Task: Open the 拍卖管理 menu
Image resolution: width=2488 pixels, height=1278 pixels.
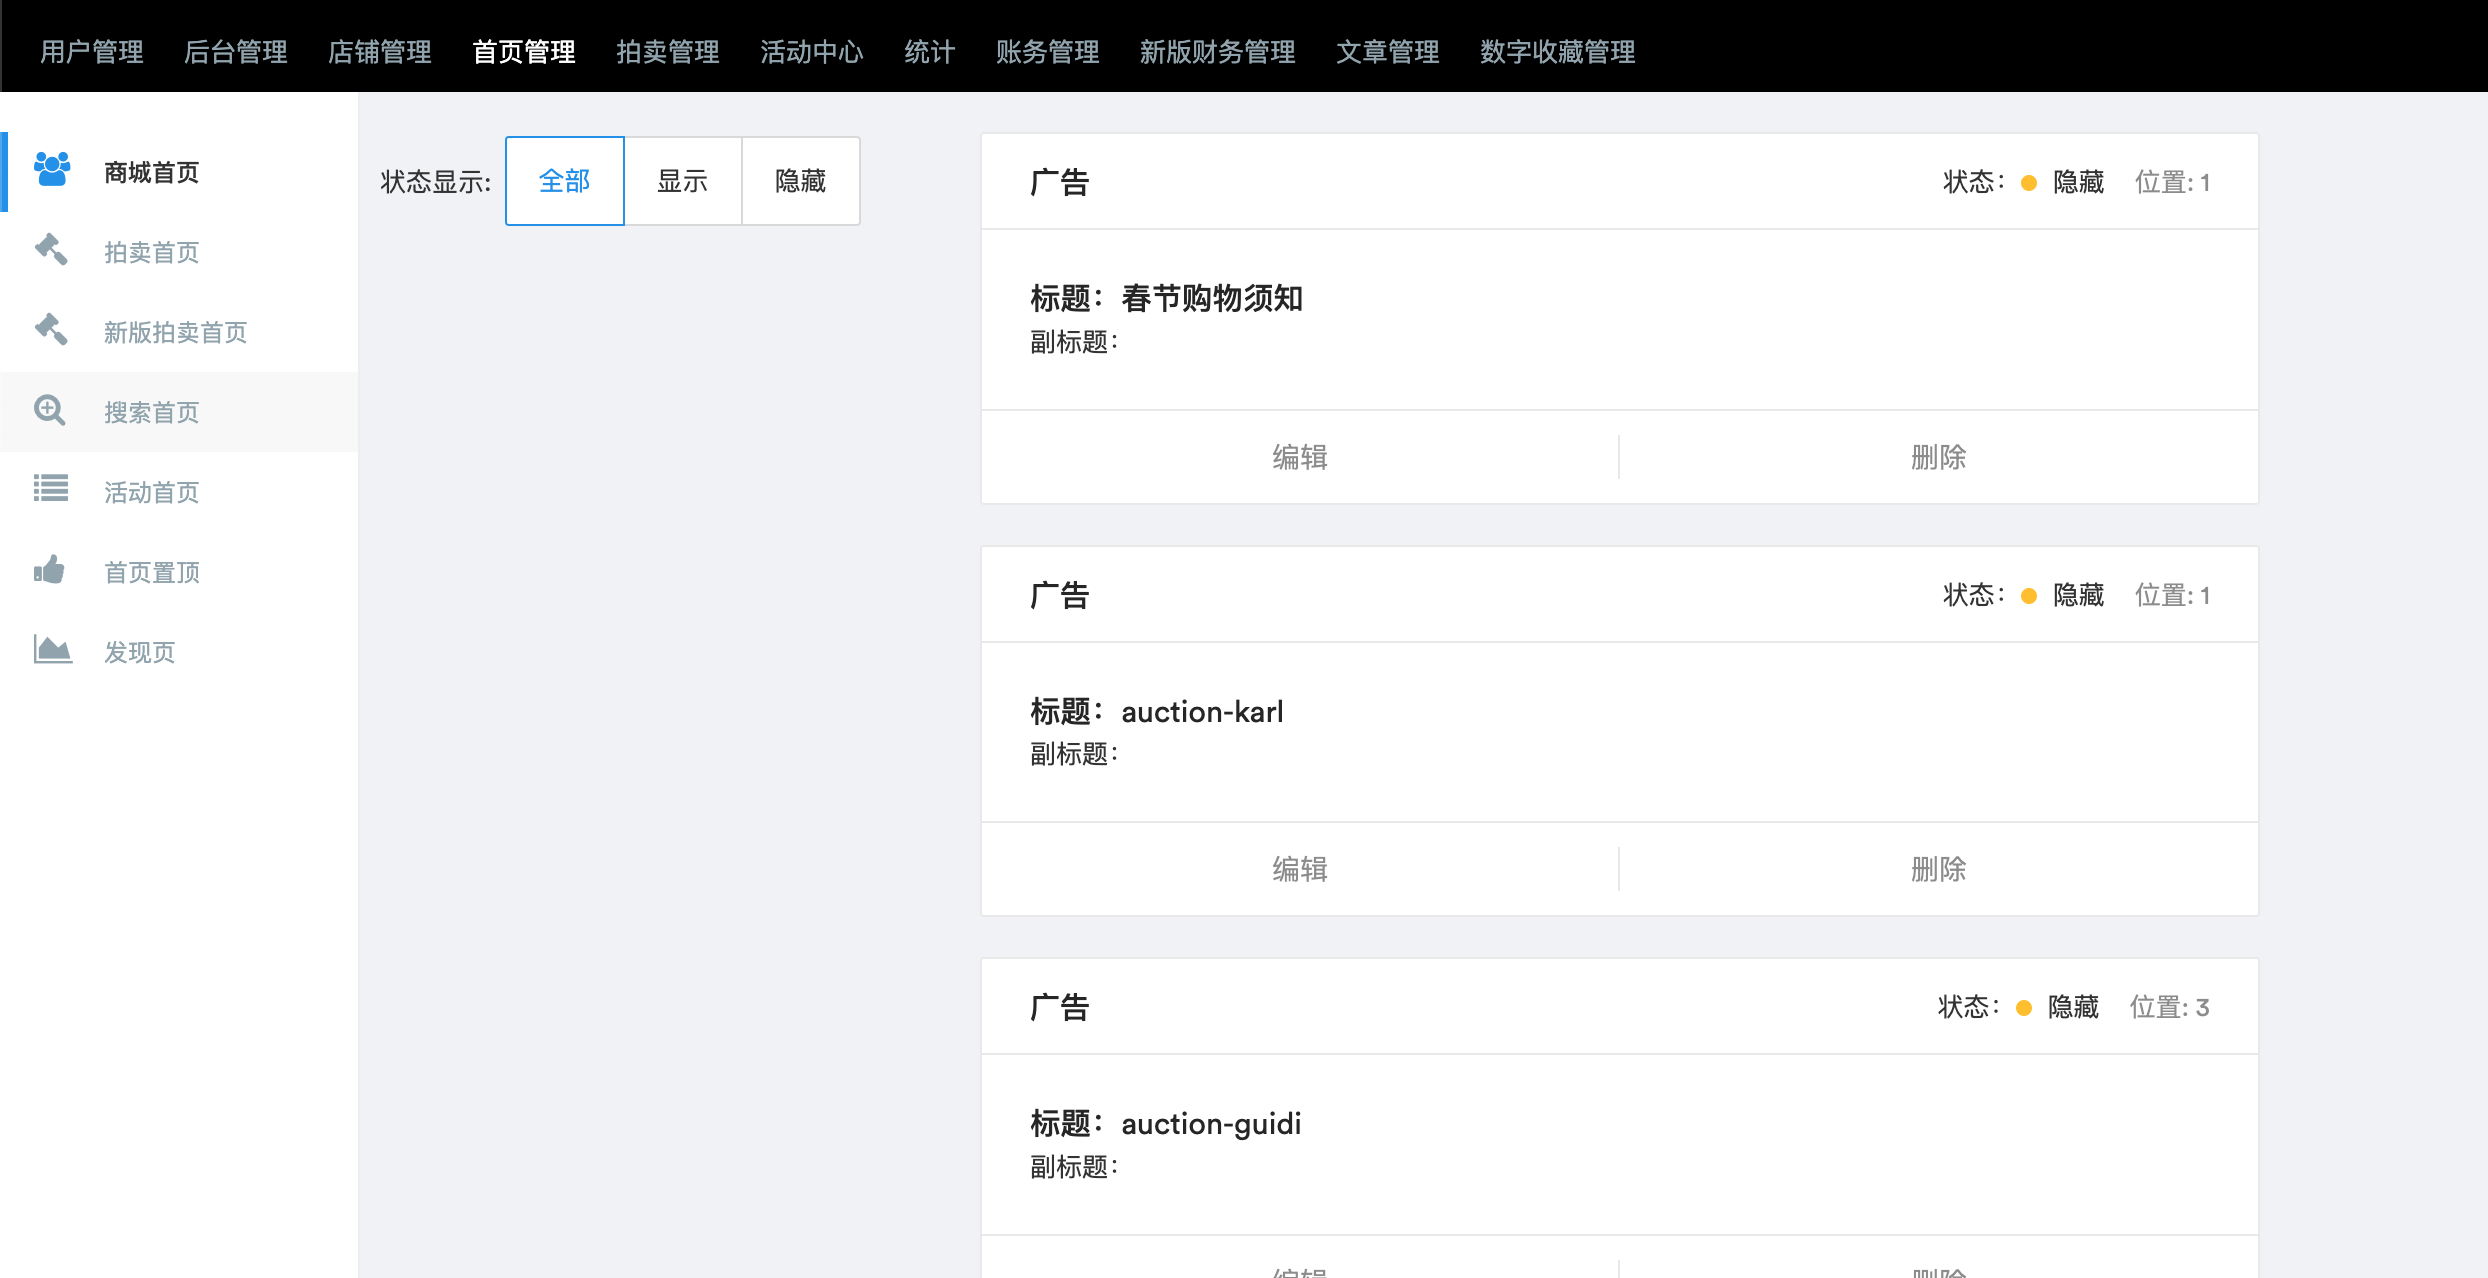Action: [x=668, y=51]
